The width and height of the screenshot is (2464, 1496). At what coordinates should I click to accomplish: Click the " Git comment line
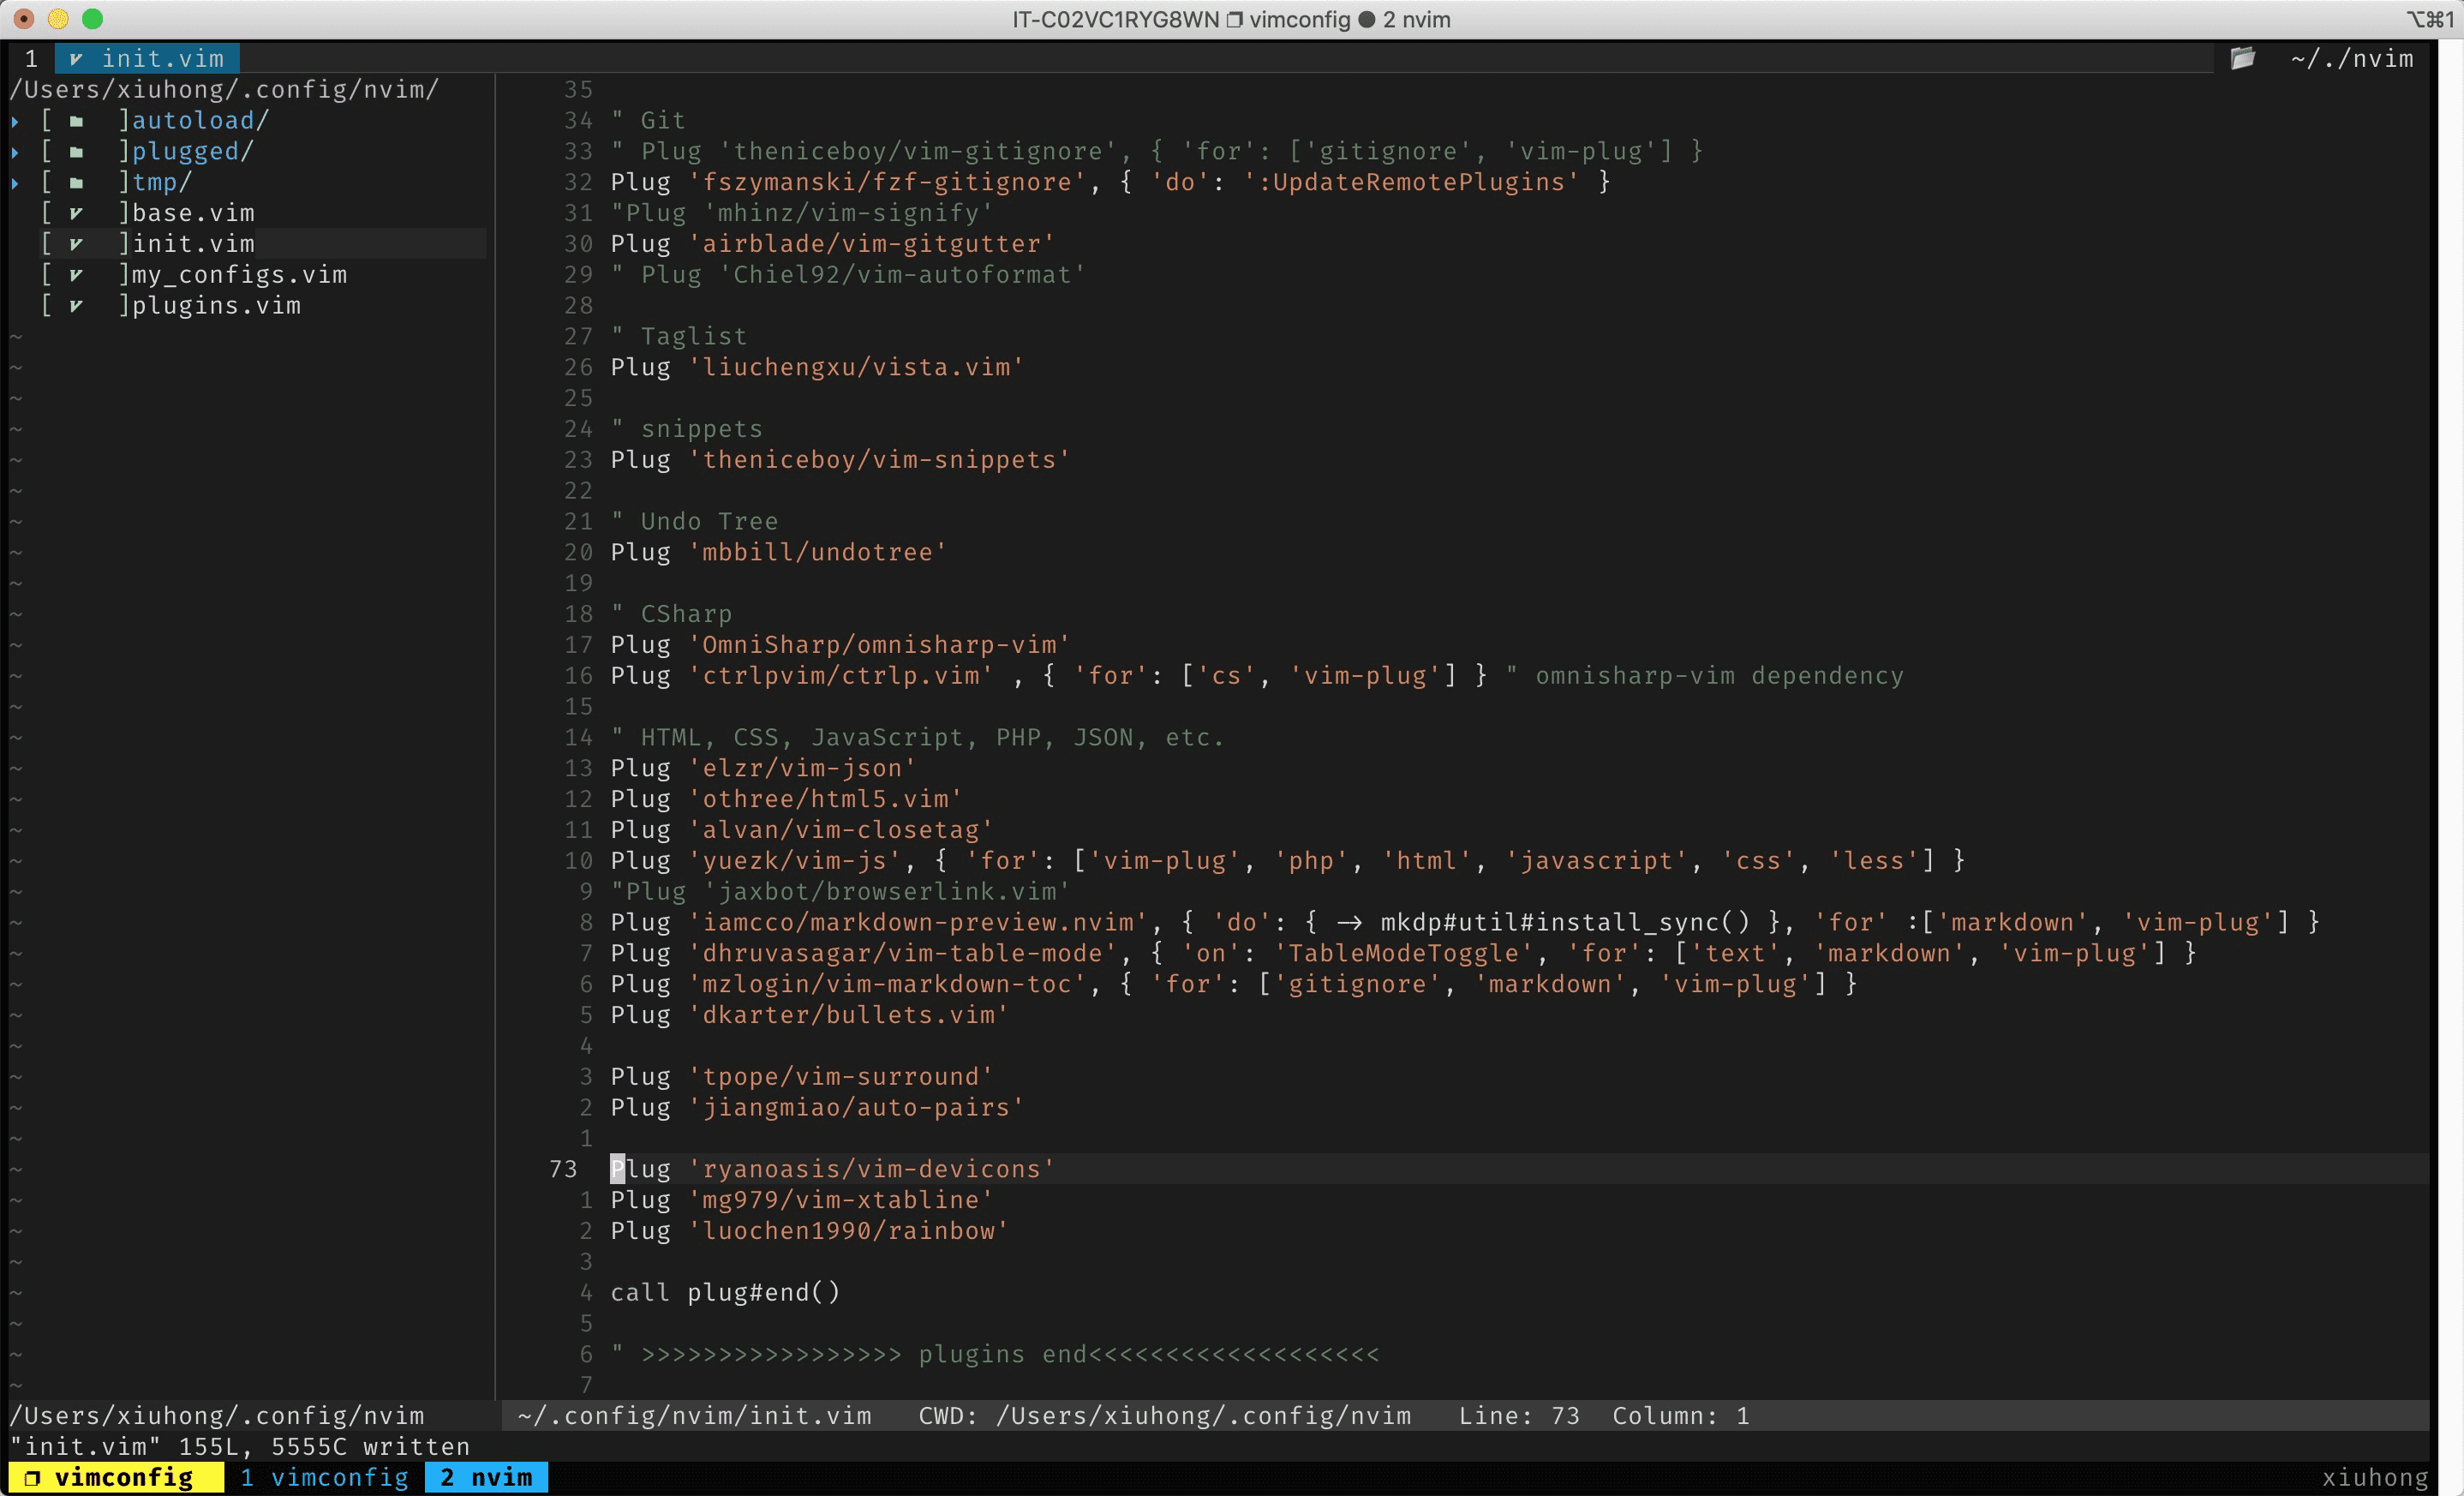tap(648, 121)
